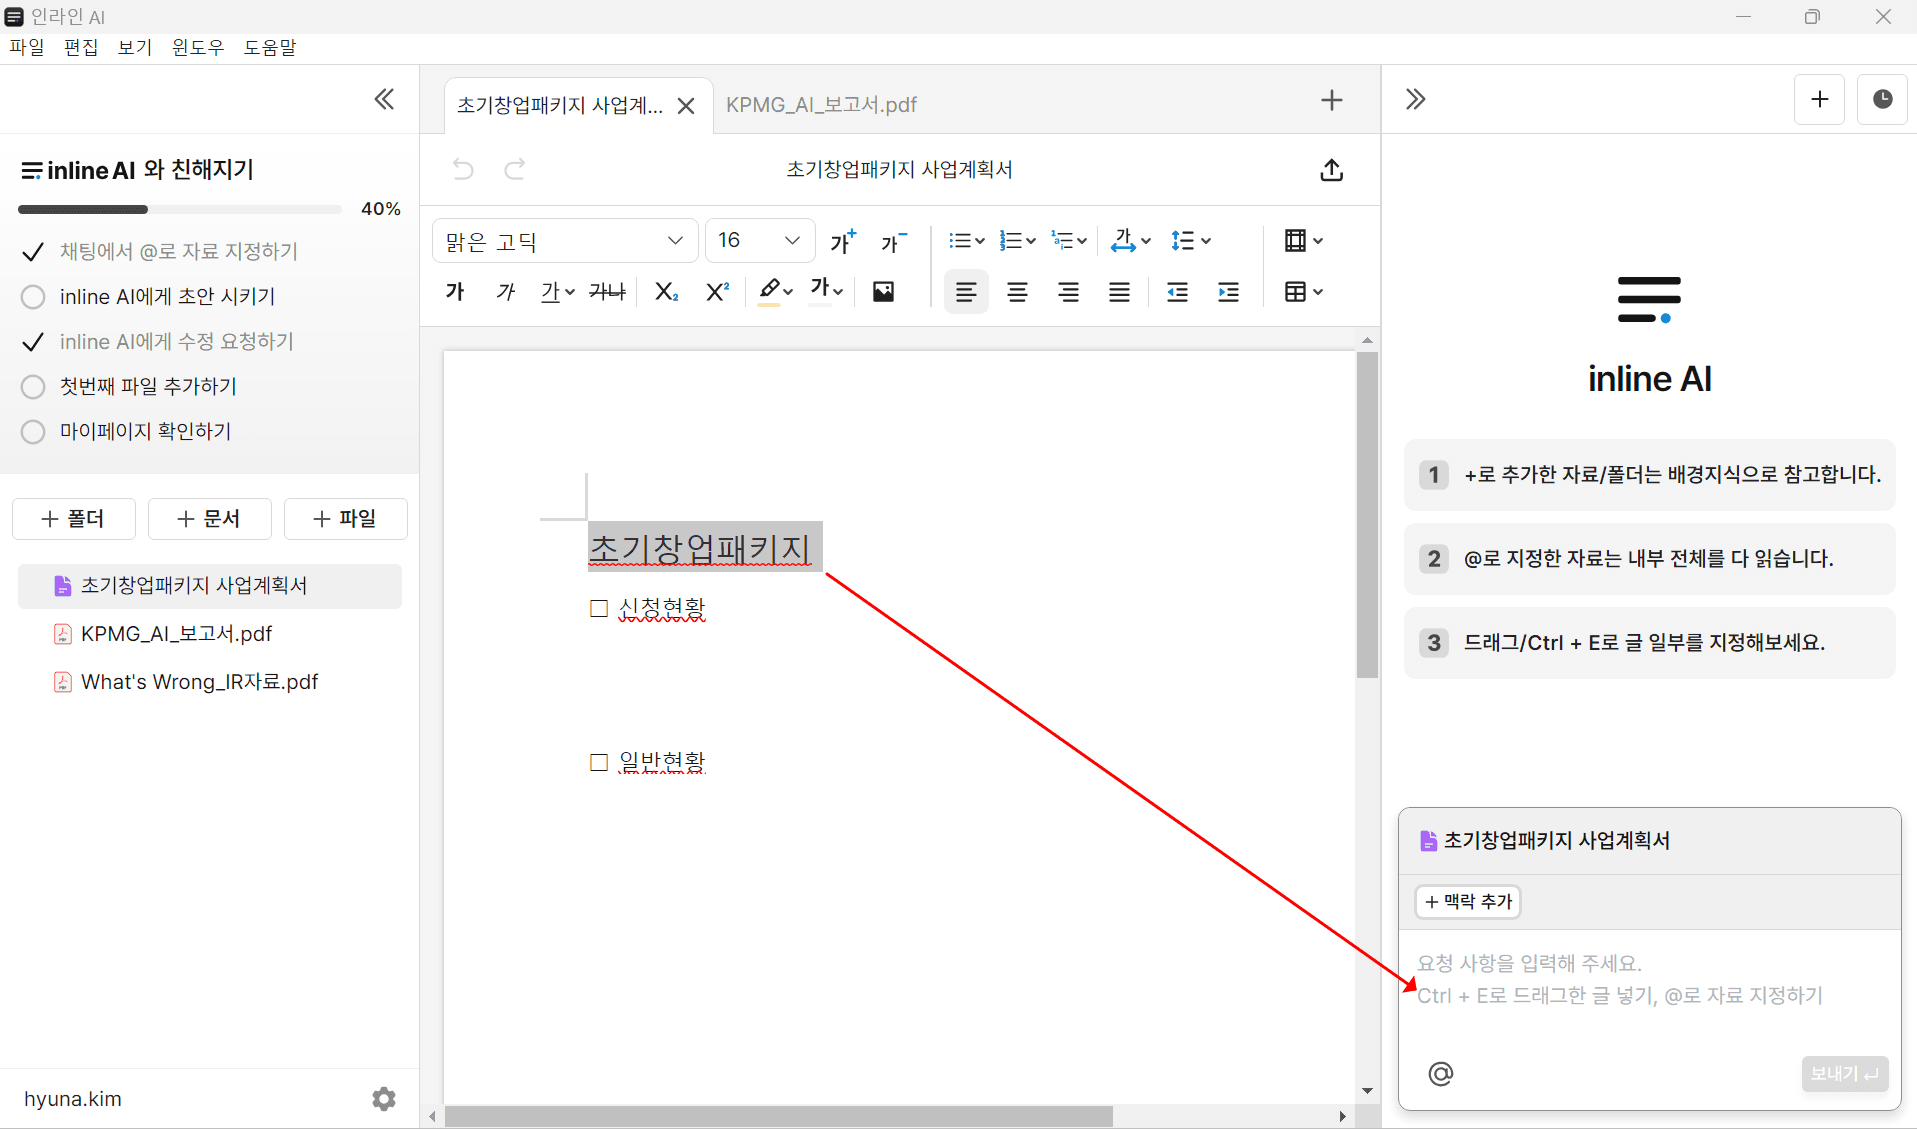Open the chat history clock icon
The height and width of the screenshot is (1129, 1917).
pyautogui.click(x=1882, y=99)
